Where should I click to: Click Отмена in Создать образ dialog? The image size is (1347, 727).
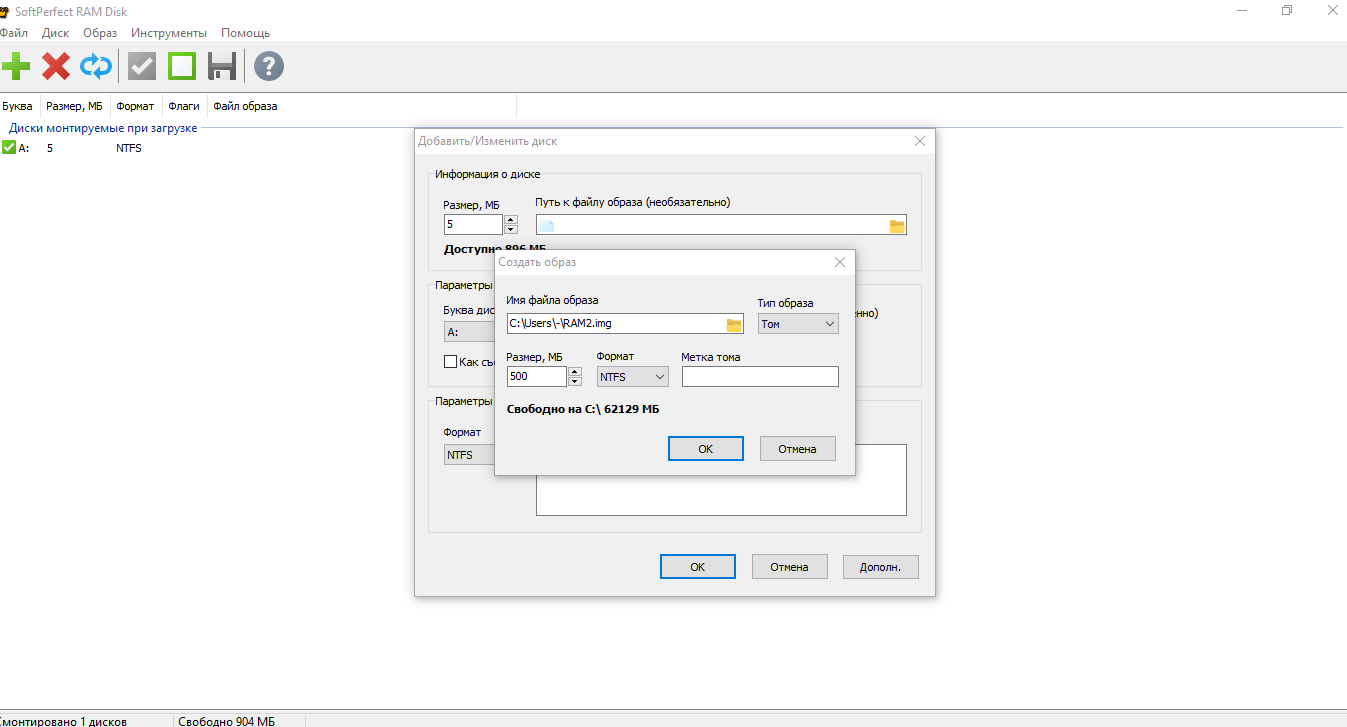click(797, 449)
